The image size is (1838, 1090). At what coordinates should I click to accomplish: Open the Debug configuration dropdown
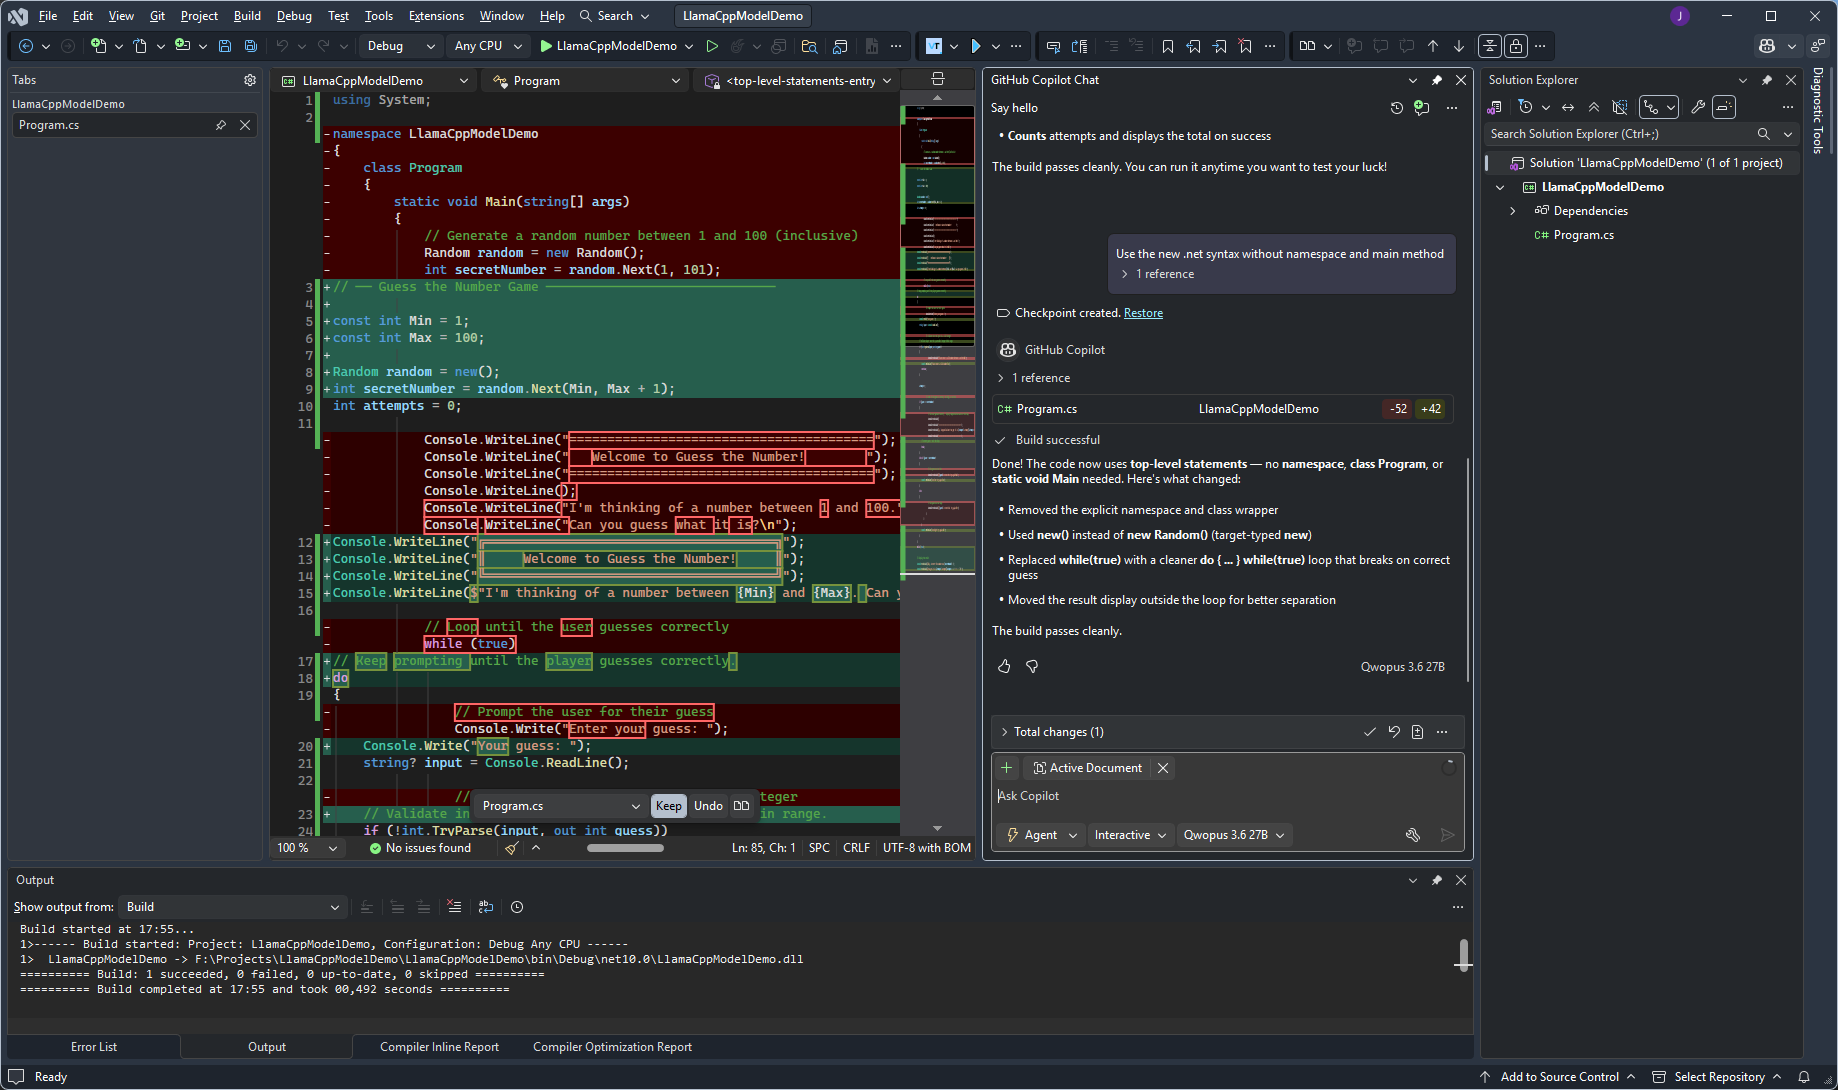tap(401, 46)
